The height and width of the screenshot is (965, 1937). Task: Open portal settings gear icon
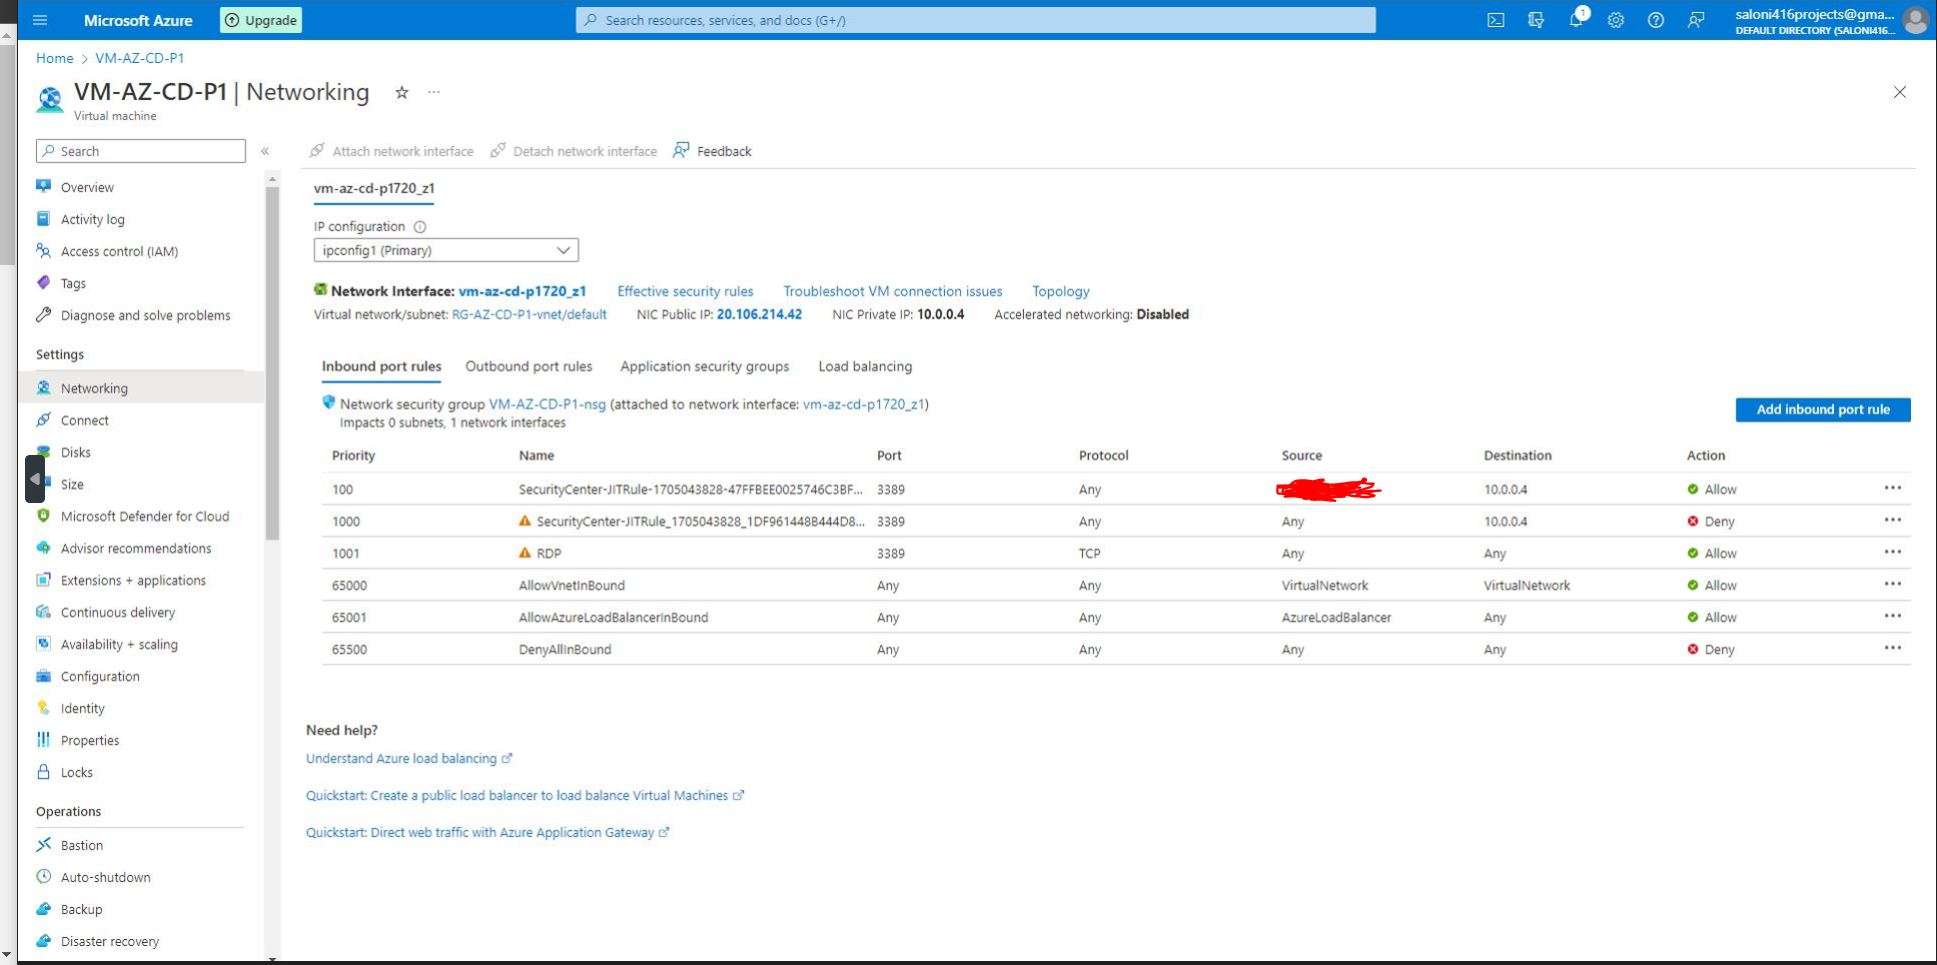click(x=1616, y=20)
